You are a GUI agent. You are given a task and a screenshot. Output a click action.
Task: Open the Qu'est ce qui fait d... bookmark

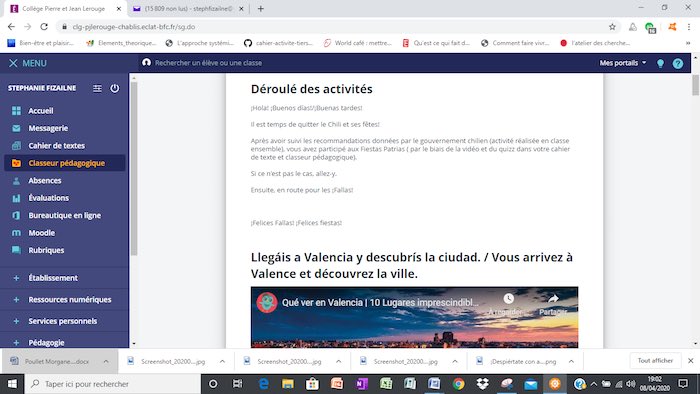pyautogui.click(x=436, y=43)
